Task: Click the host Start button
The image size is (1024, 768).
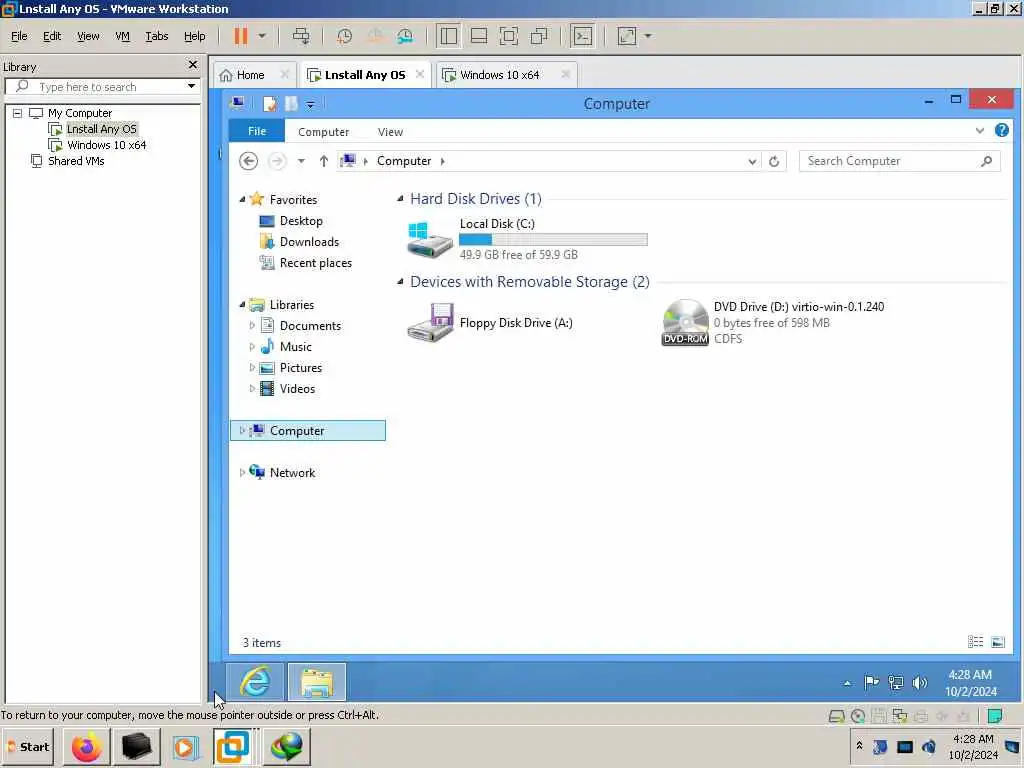Action: (29, 746)
